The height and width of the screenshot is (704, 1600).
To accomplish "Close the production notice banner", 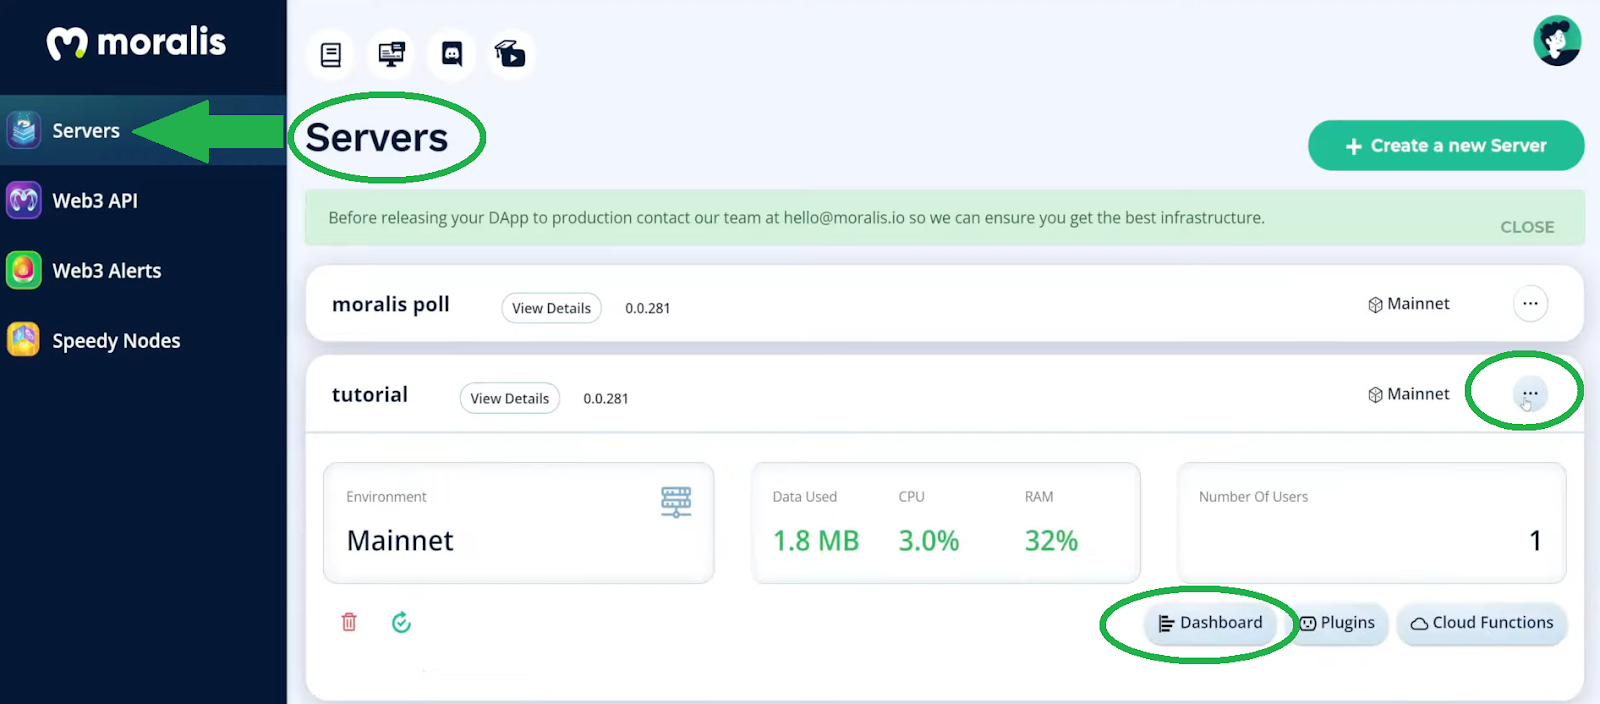I will [1527, 227].
